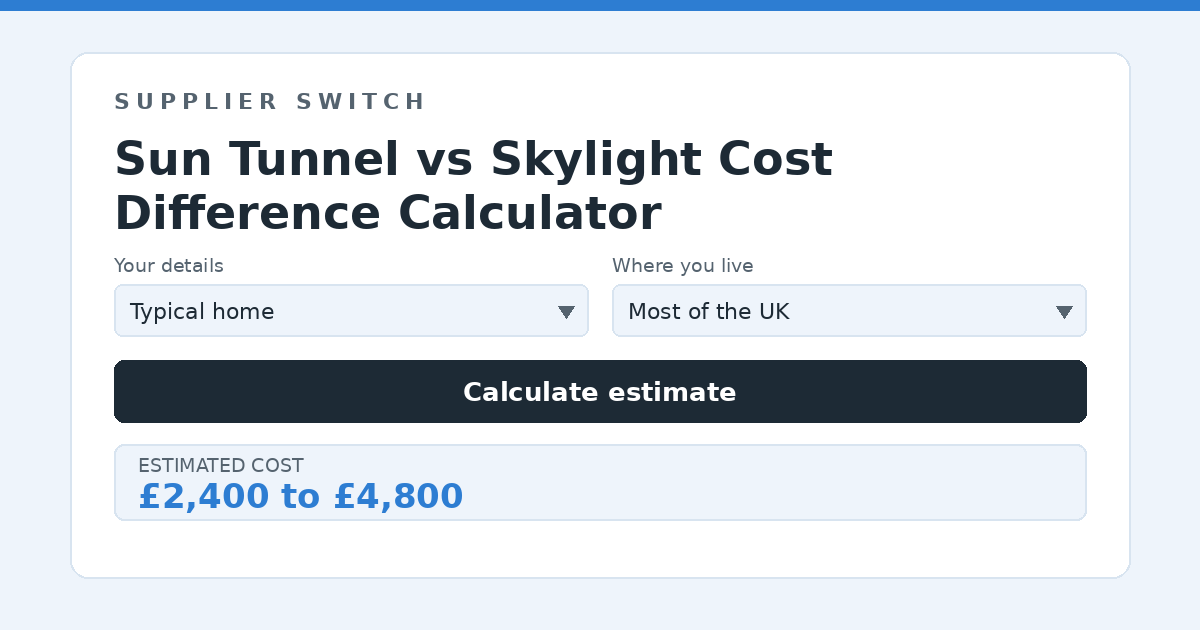Click the blue top banner bar
The image size is (1200, 630).
pyautogui.click(x=600, y=5)
